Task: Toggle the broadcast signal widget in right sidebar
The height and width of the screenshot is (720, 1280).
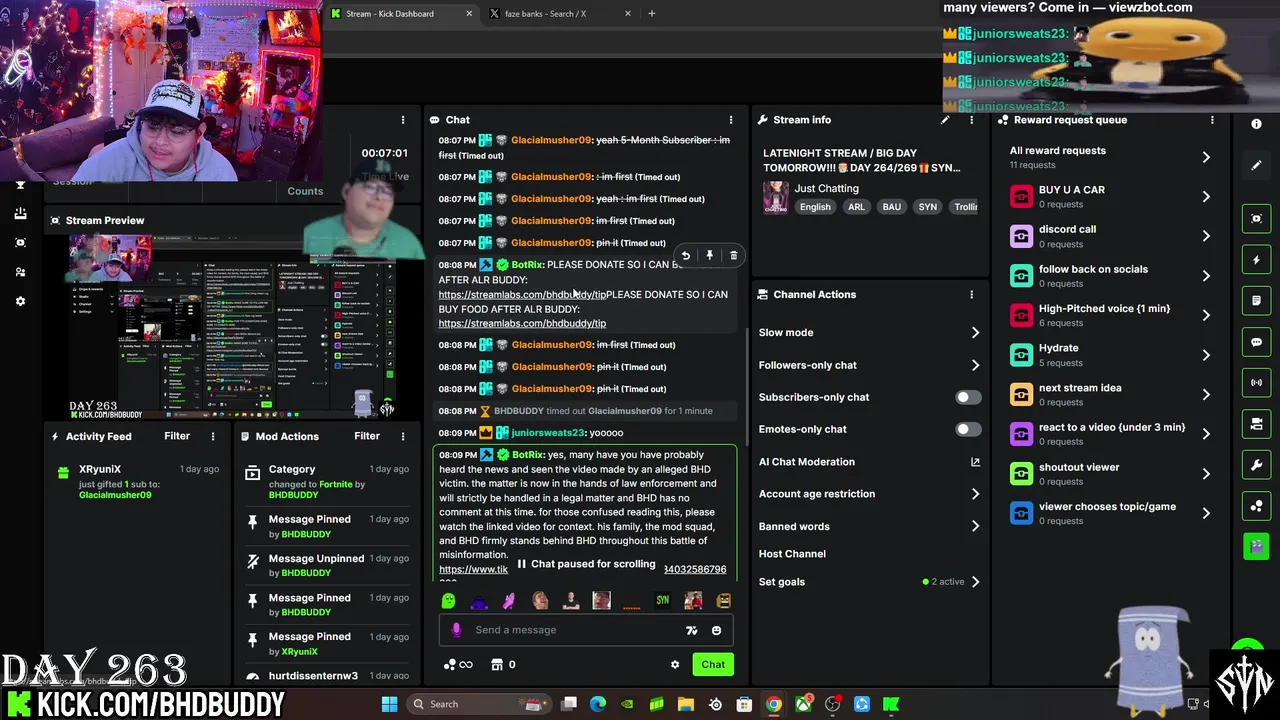Action: point(1256,383)
